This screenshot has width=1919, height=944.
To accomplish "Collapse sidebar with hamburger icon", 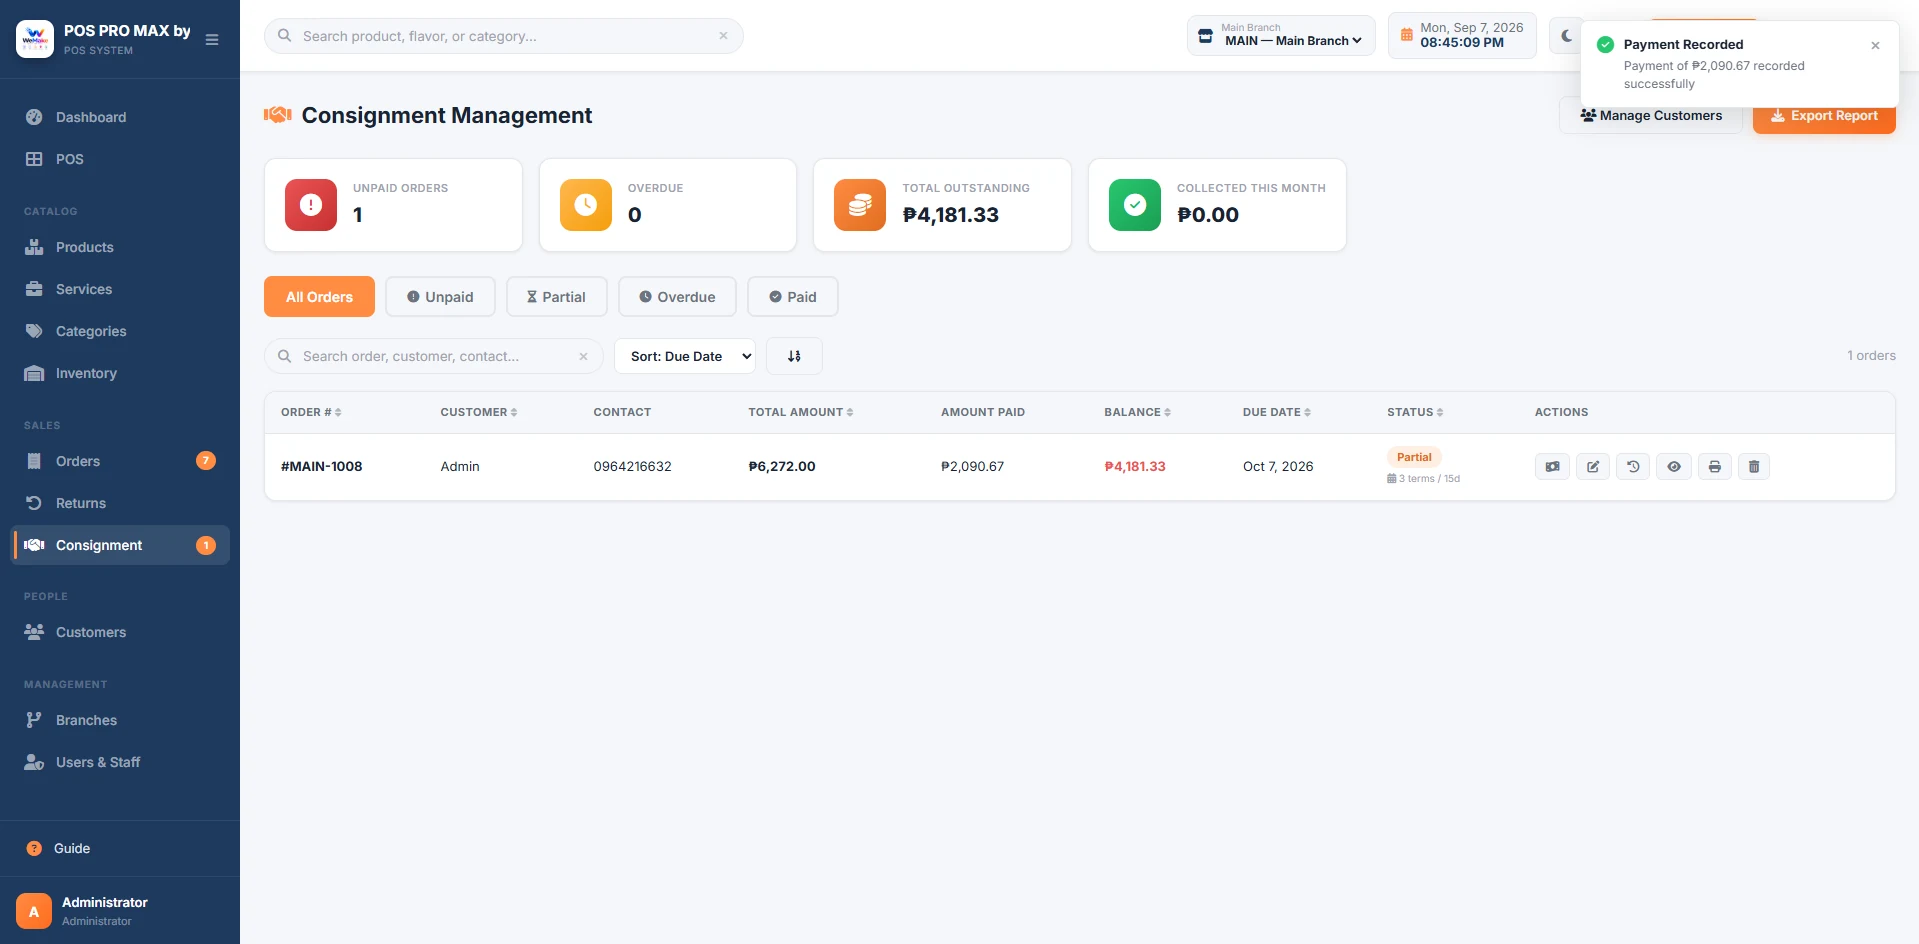I will click(x=212, y=40).
